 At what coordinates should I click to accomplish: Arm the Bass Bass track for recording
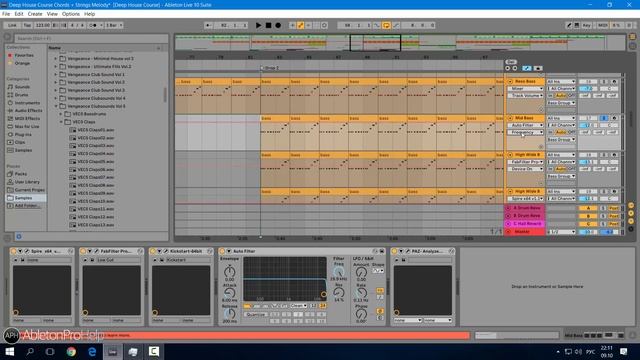tap(614, 82)
